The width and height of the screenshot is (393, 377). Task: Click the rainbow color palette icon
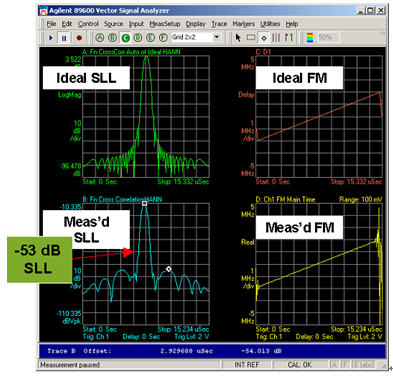tap(310, 38)
